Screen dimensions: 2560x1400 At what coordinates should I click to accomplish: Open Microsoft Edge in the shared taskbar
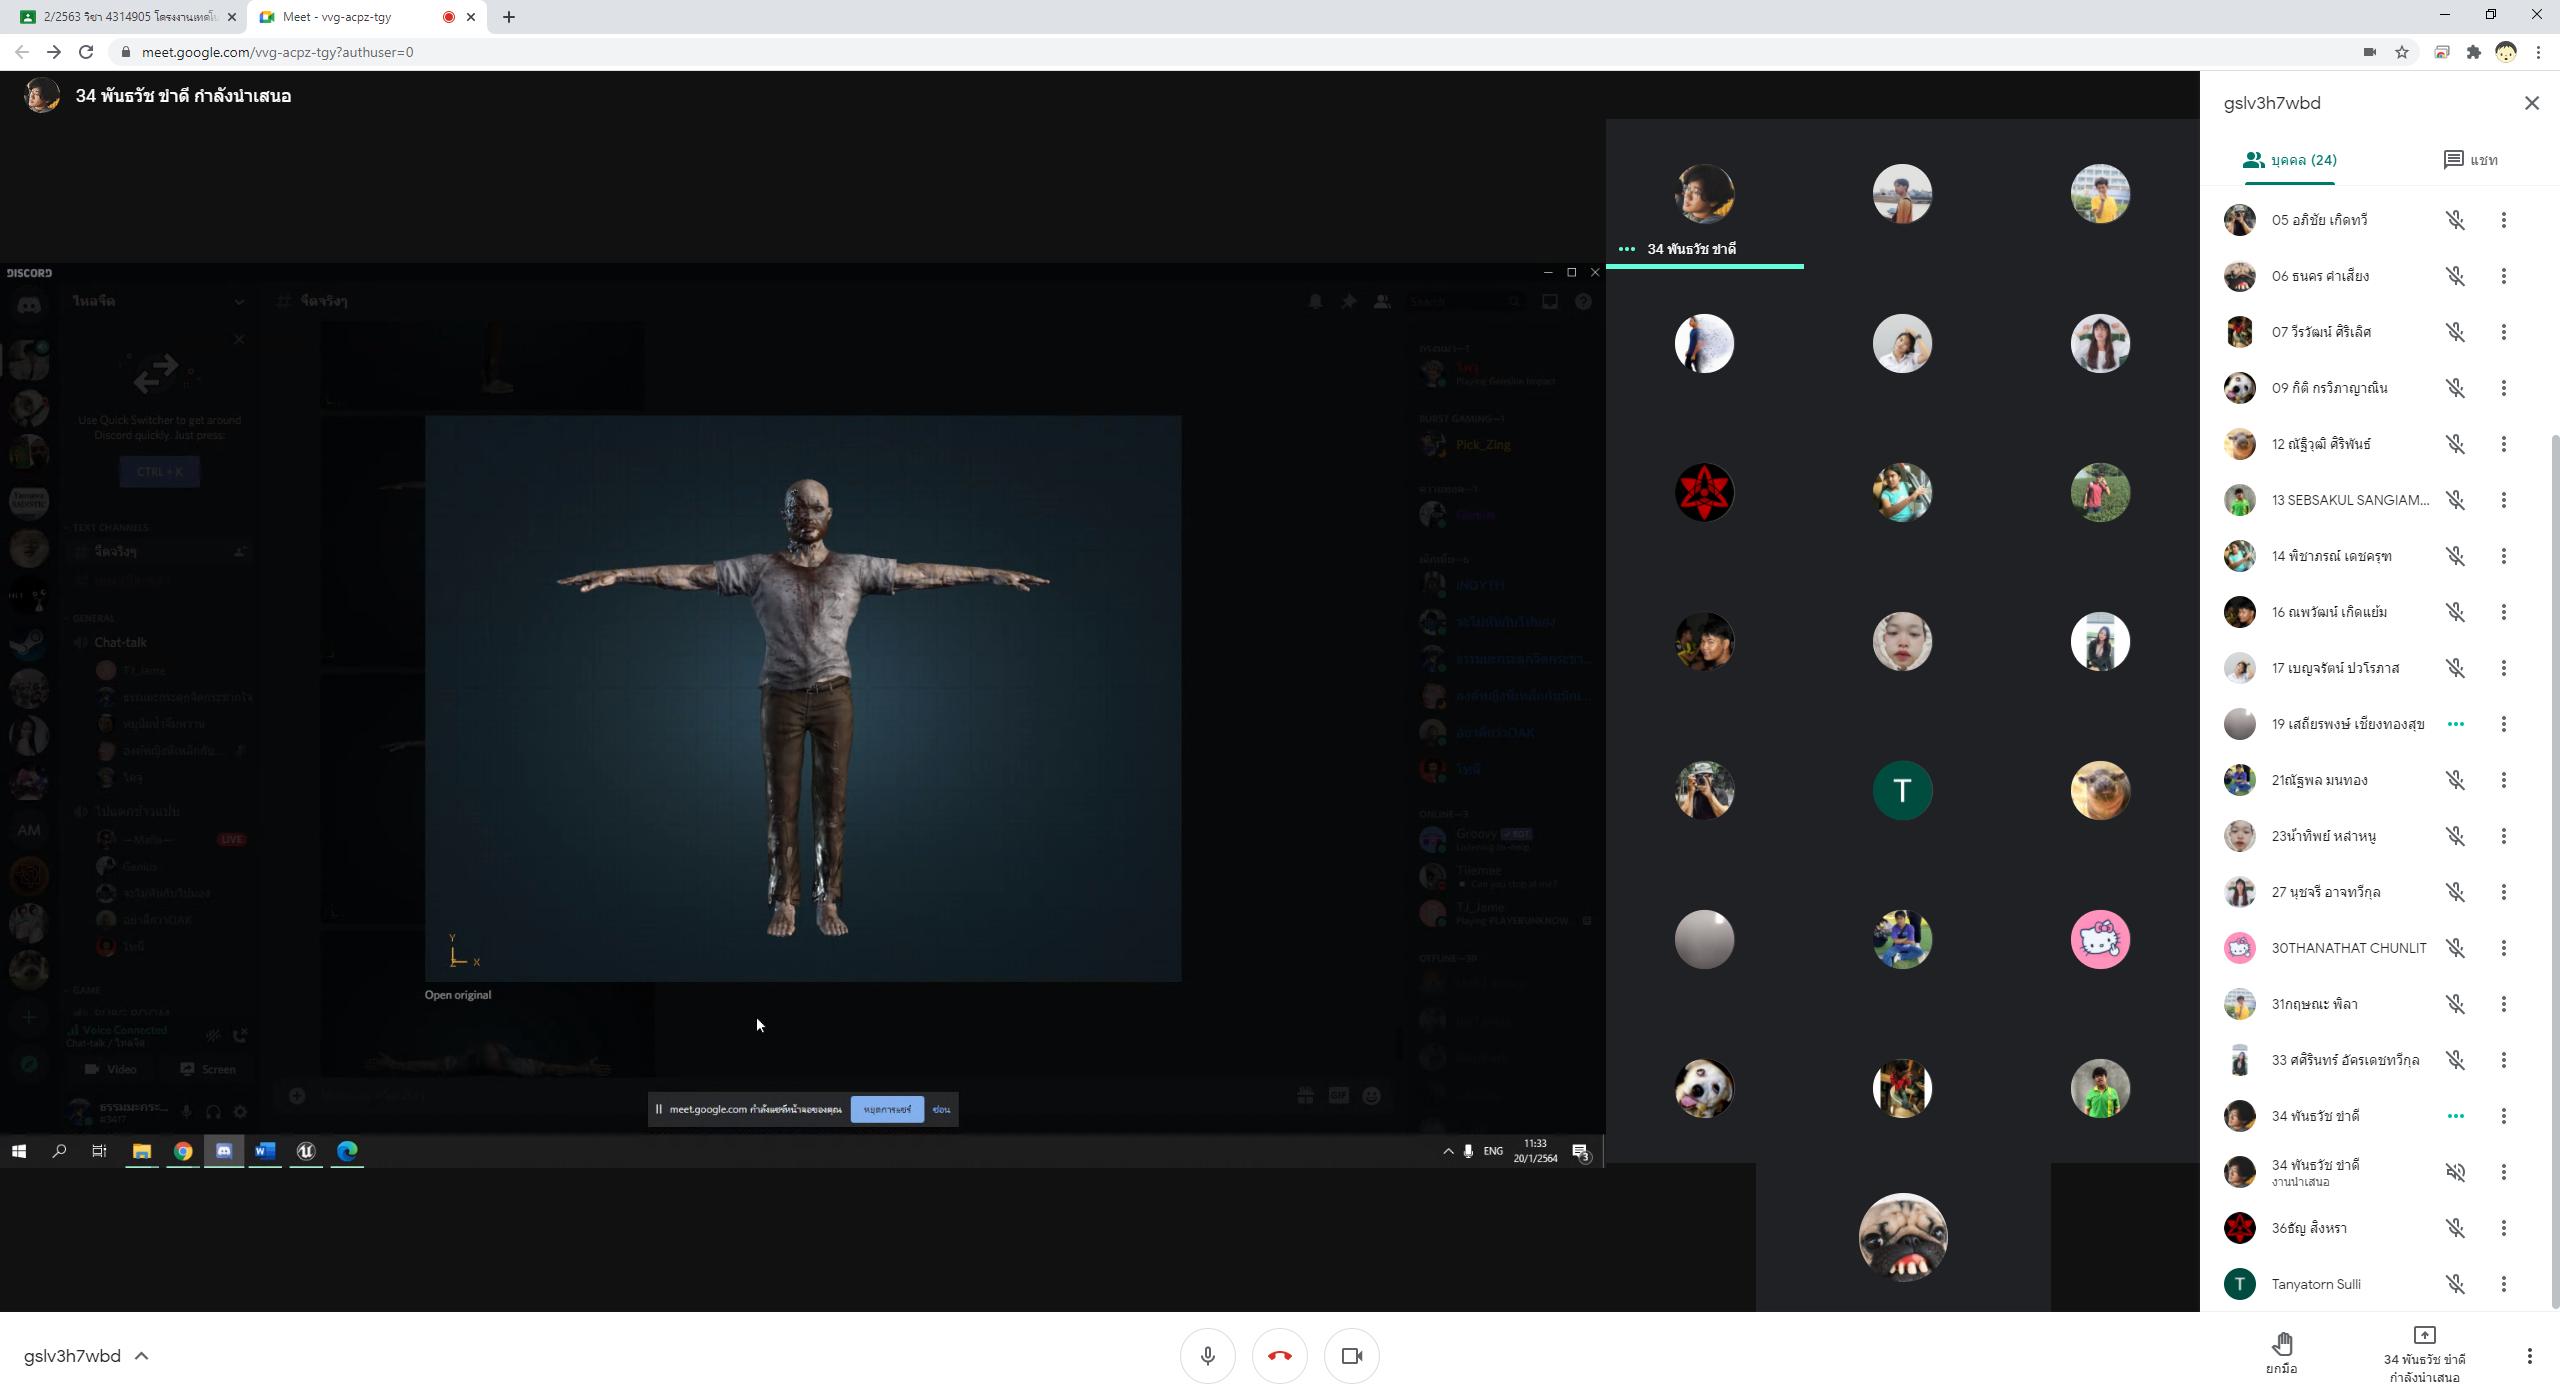coord(347,1152)
